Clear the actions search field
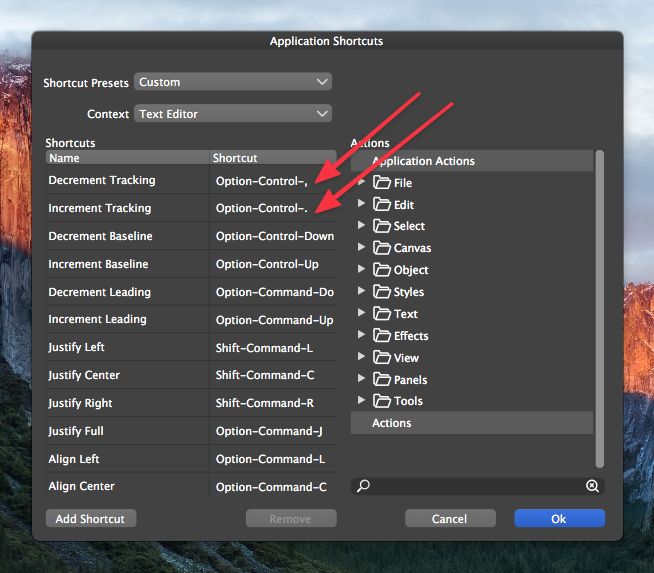Image resolution: width=654 pixels, height=573 pixels. point(592,486)
